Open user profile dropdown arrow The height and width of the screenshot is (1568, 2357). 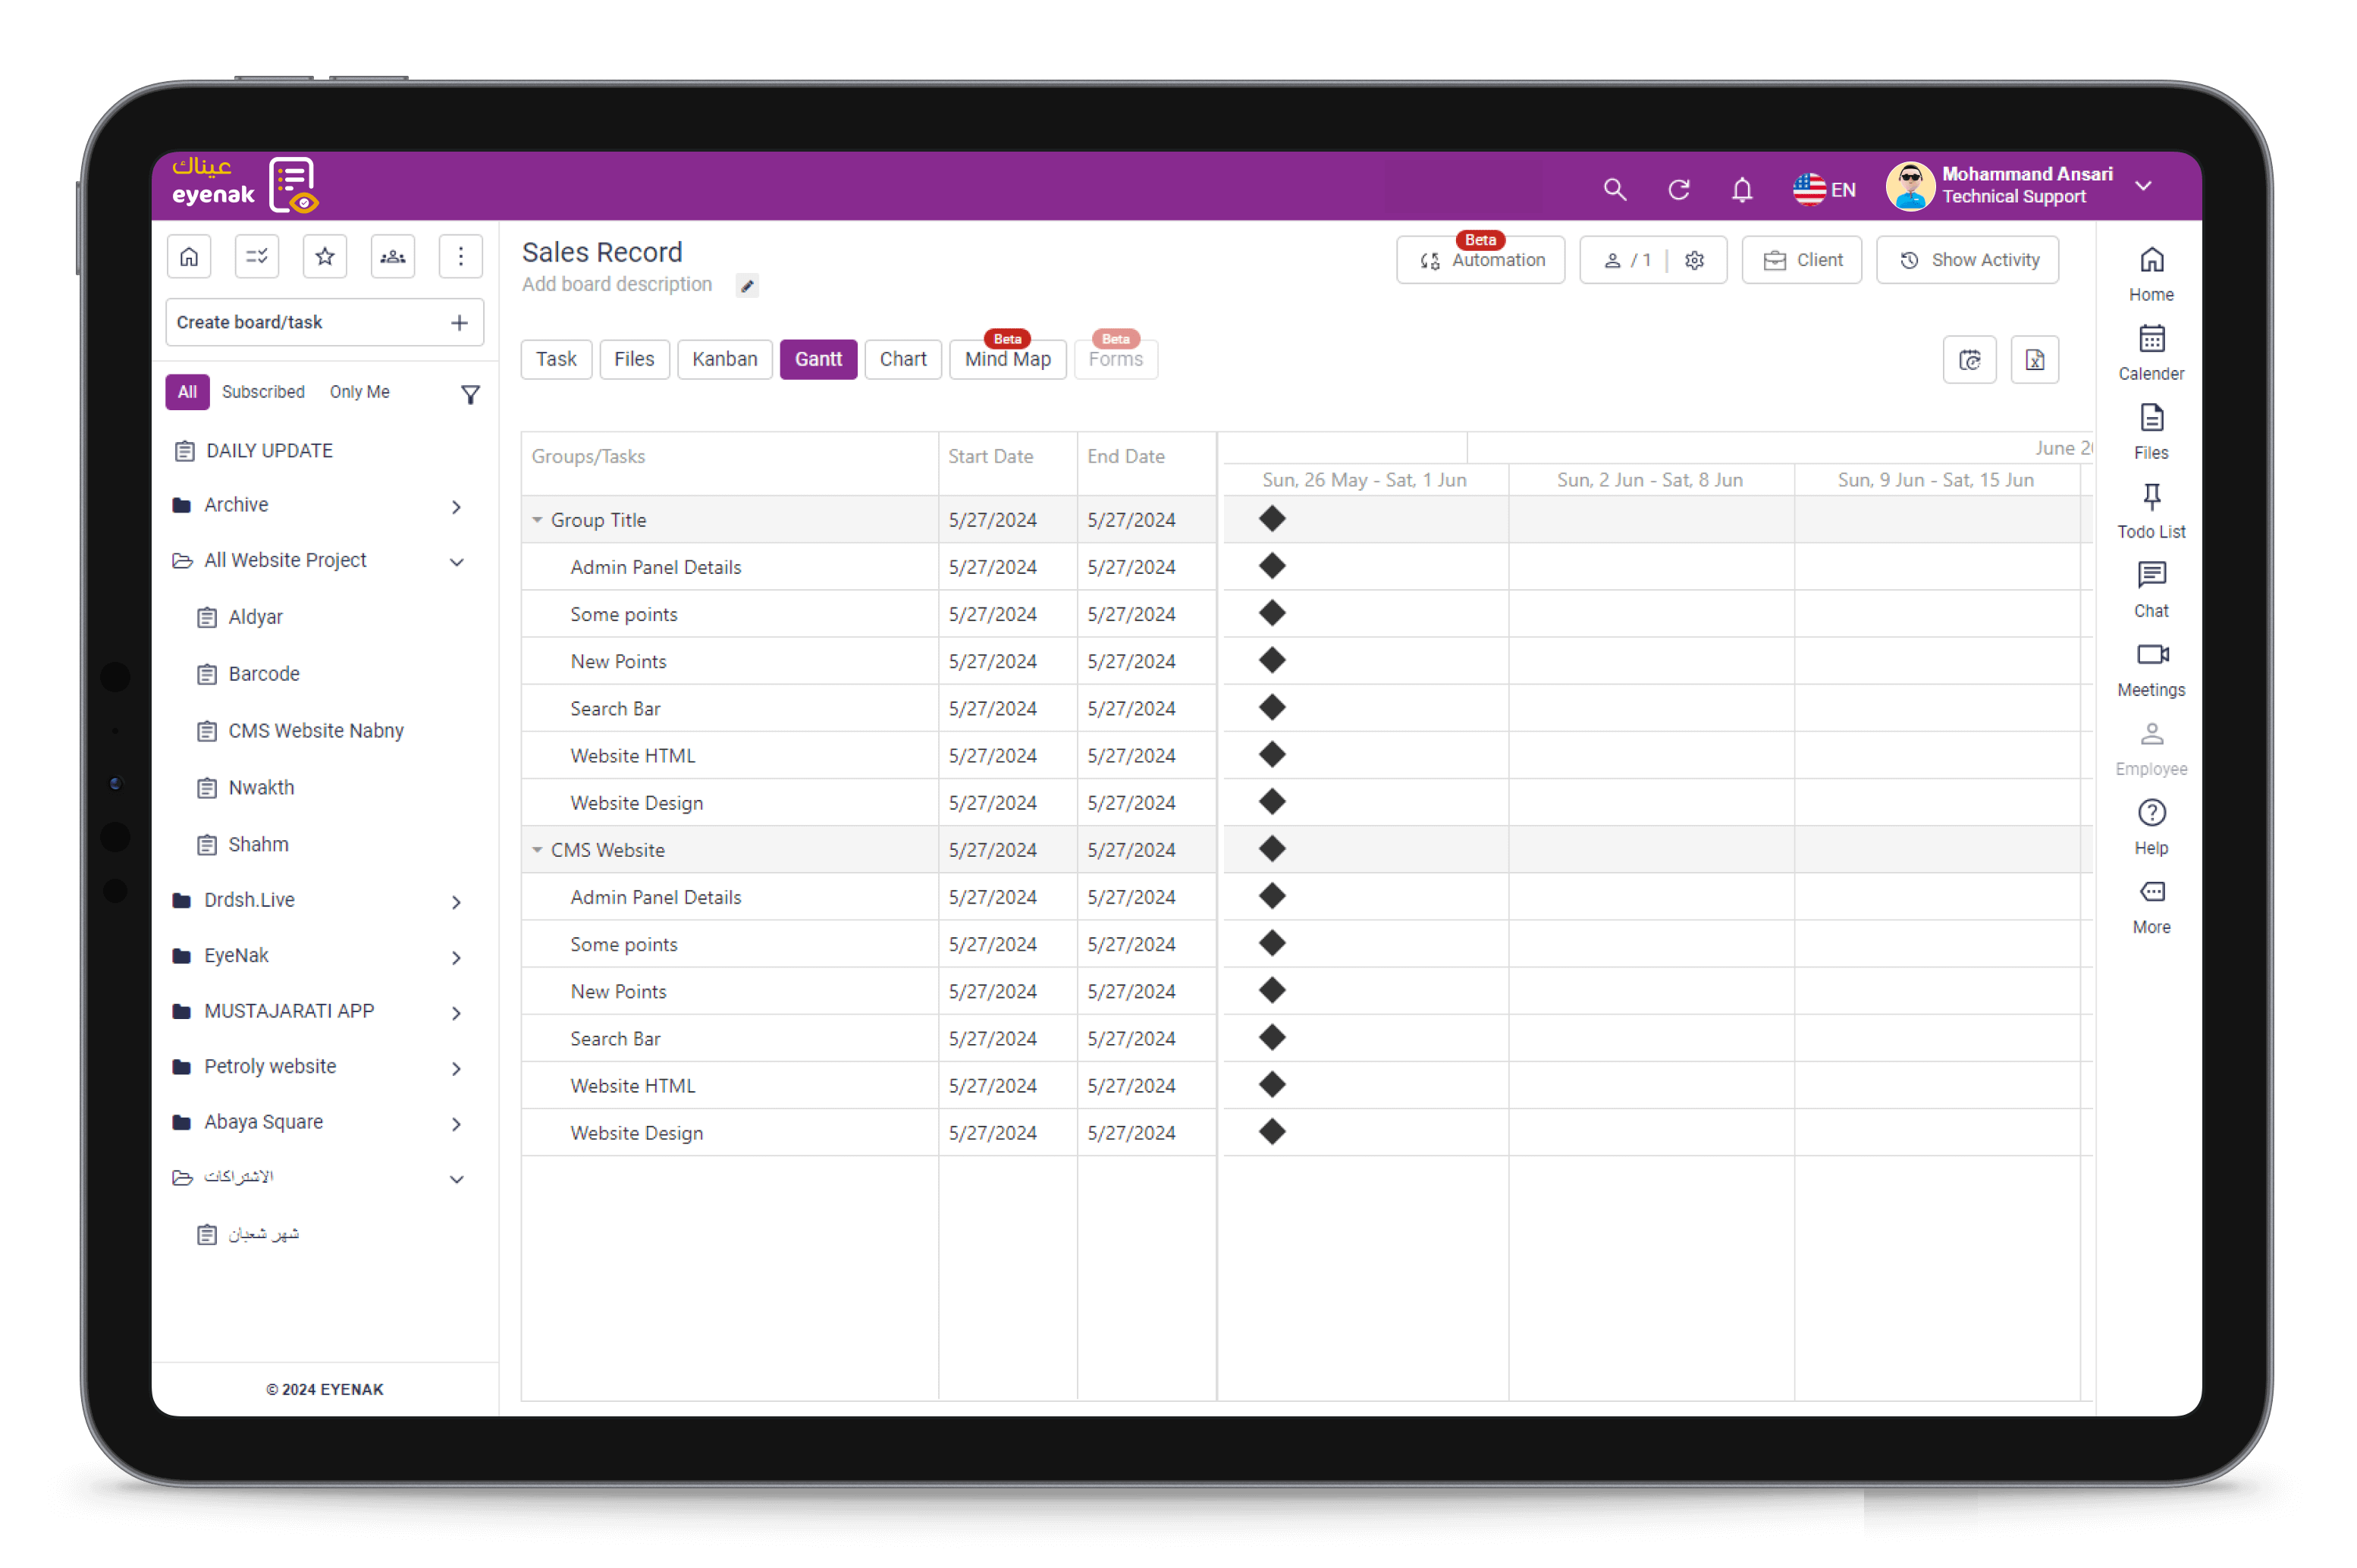[2143, 186]
